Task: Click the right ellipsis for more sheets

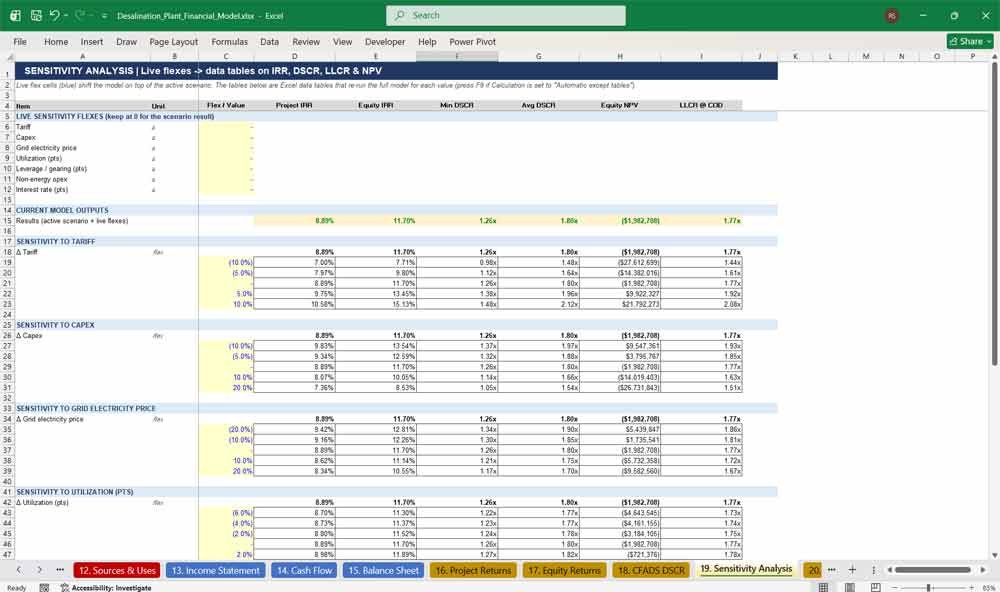Action: click(832, 570)
